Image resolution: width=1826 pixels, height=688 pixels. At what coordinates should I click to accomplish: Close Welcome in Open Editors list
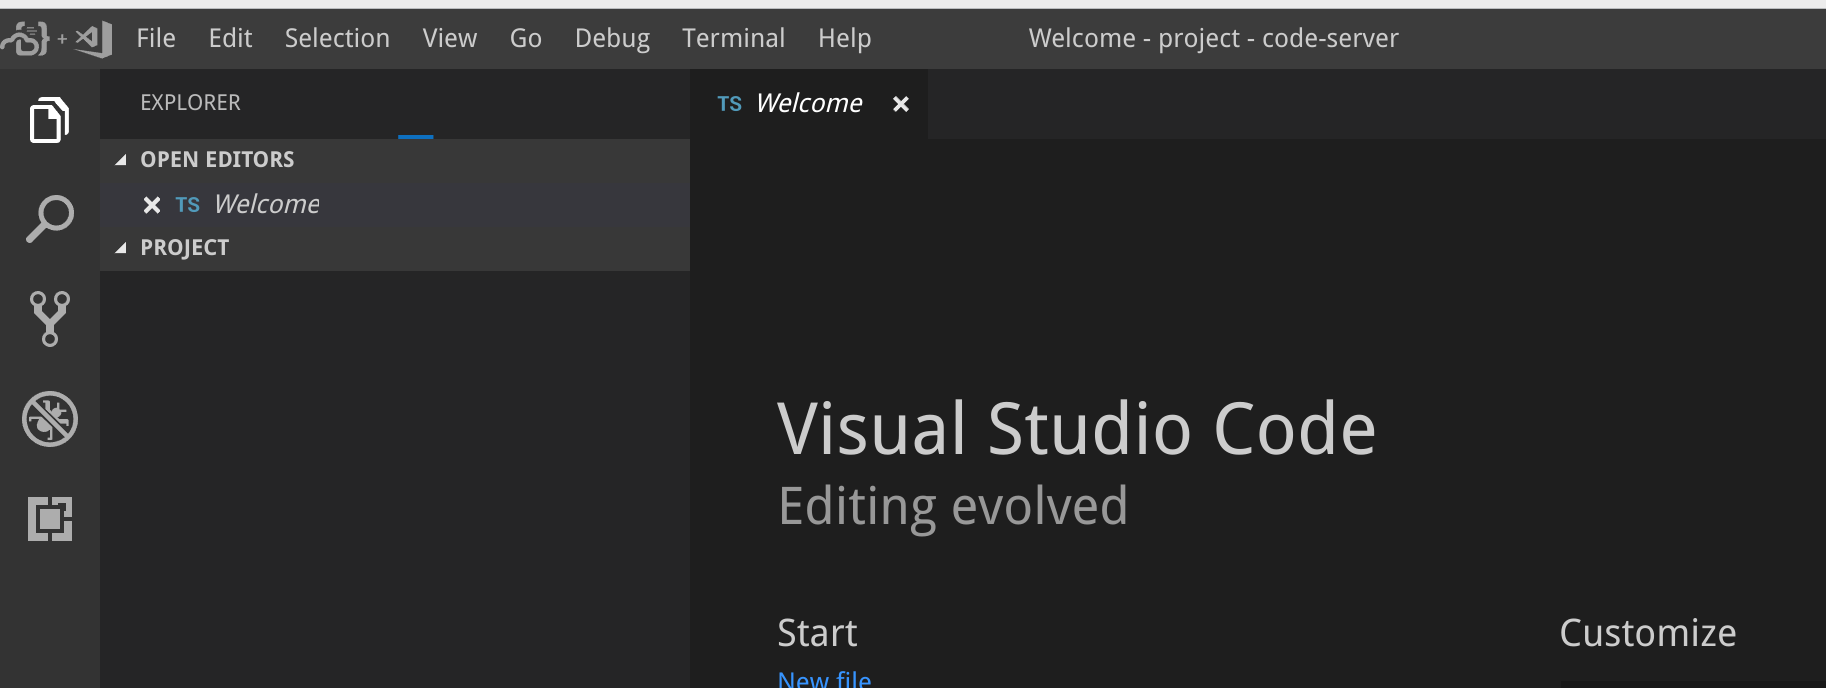[x=152, y=205]
